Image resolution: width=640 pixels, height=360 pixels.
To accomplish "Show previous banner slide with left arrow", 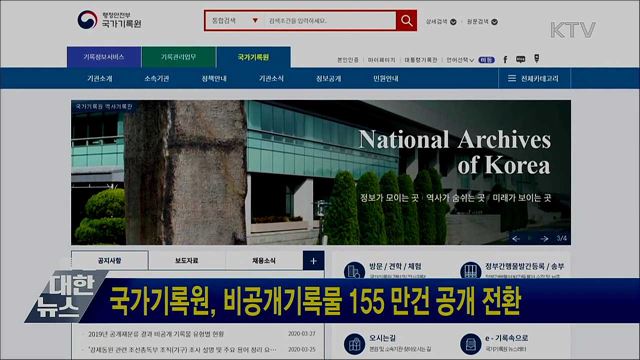I will (x=516, y=238).
